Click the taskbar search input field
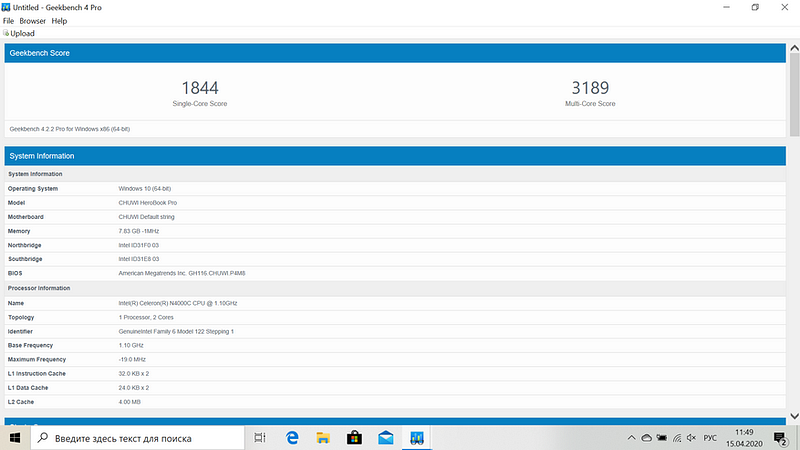Image resolution: width=800 pixels, height=450 pixels. click(138, 438)
